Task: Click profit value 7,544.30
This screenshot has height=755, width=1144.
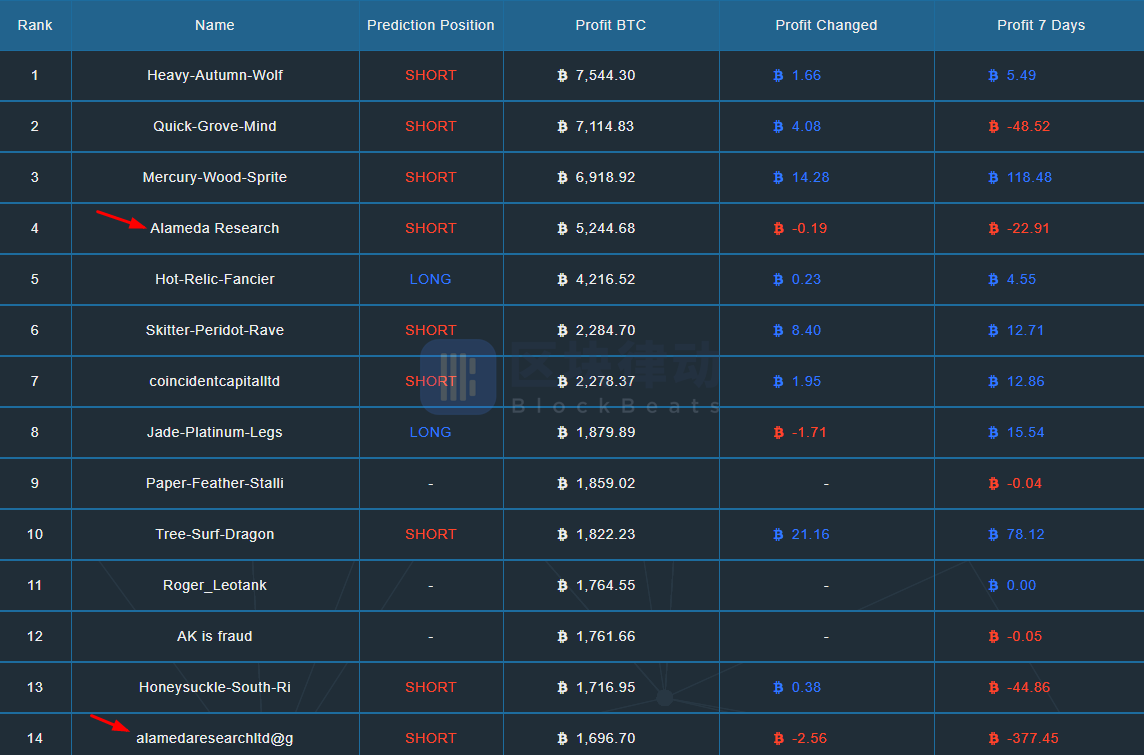Action: [x=605, y=75]
